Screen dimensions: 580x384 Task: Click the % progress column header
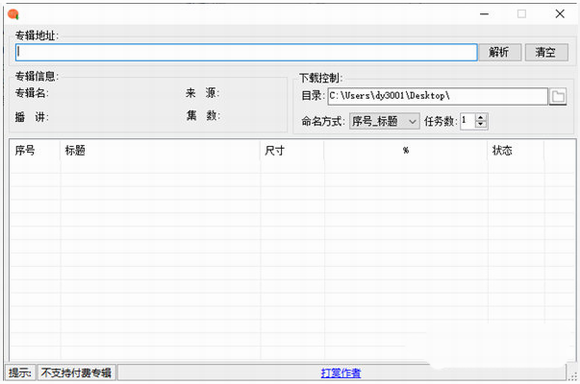tap(406, 151)
